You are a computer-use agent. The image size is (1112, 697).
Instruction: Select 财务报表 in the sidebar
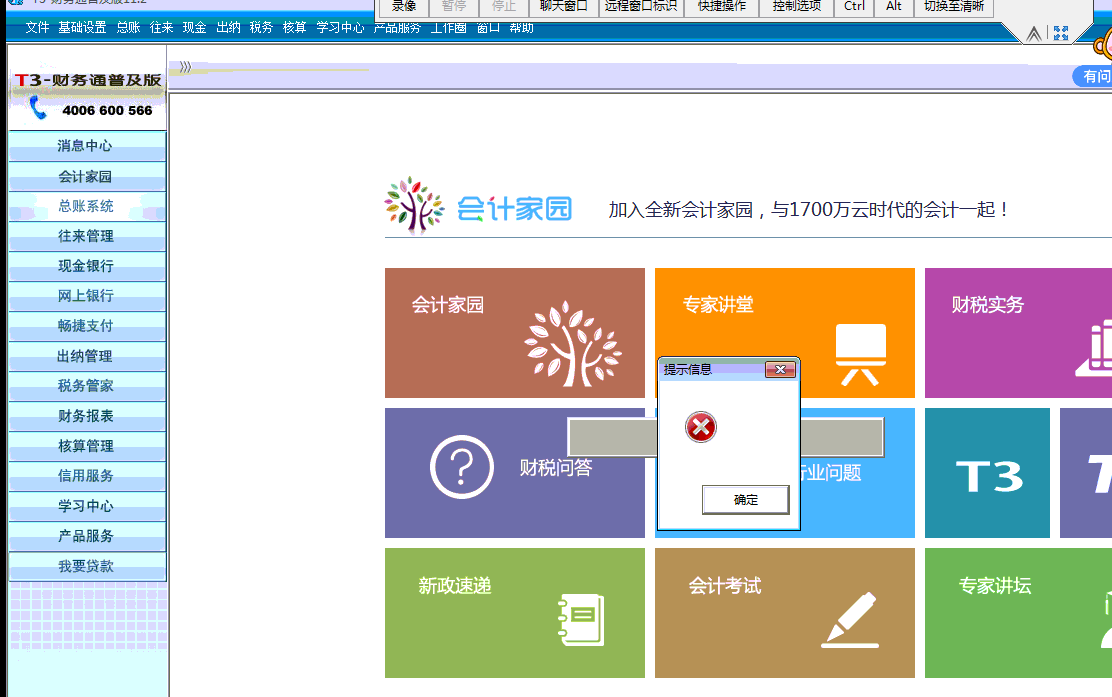[87, 416]
